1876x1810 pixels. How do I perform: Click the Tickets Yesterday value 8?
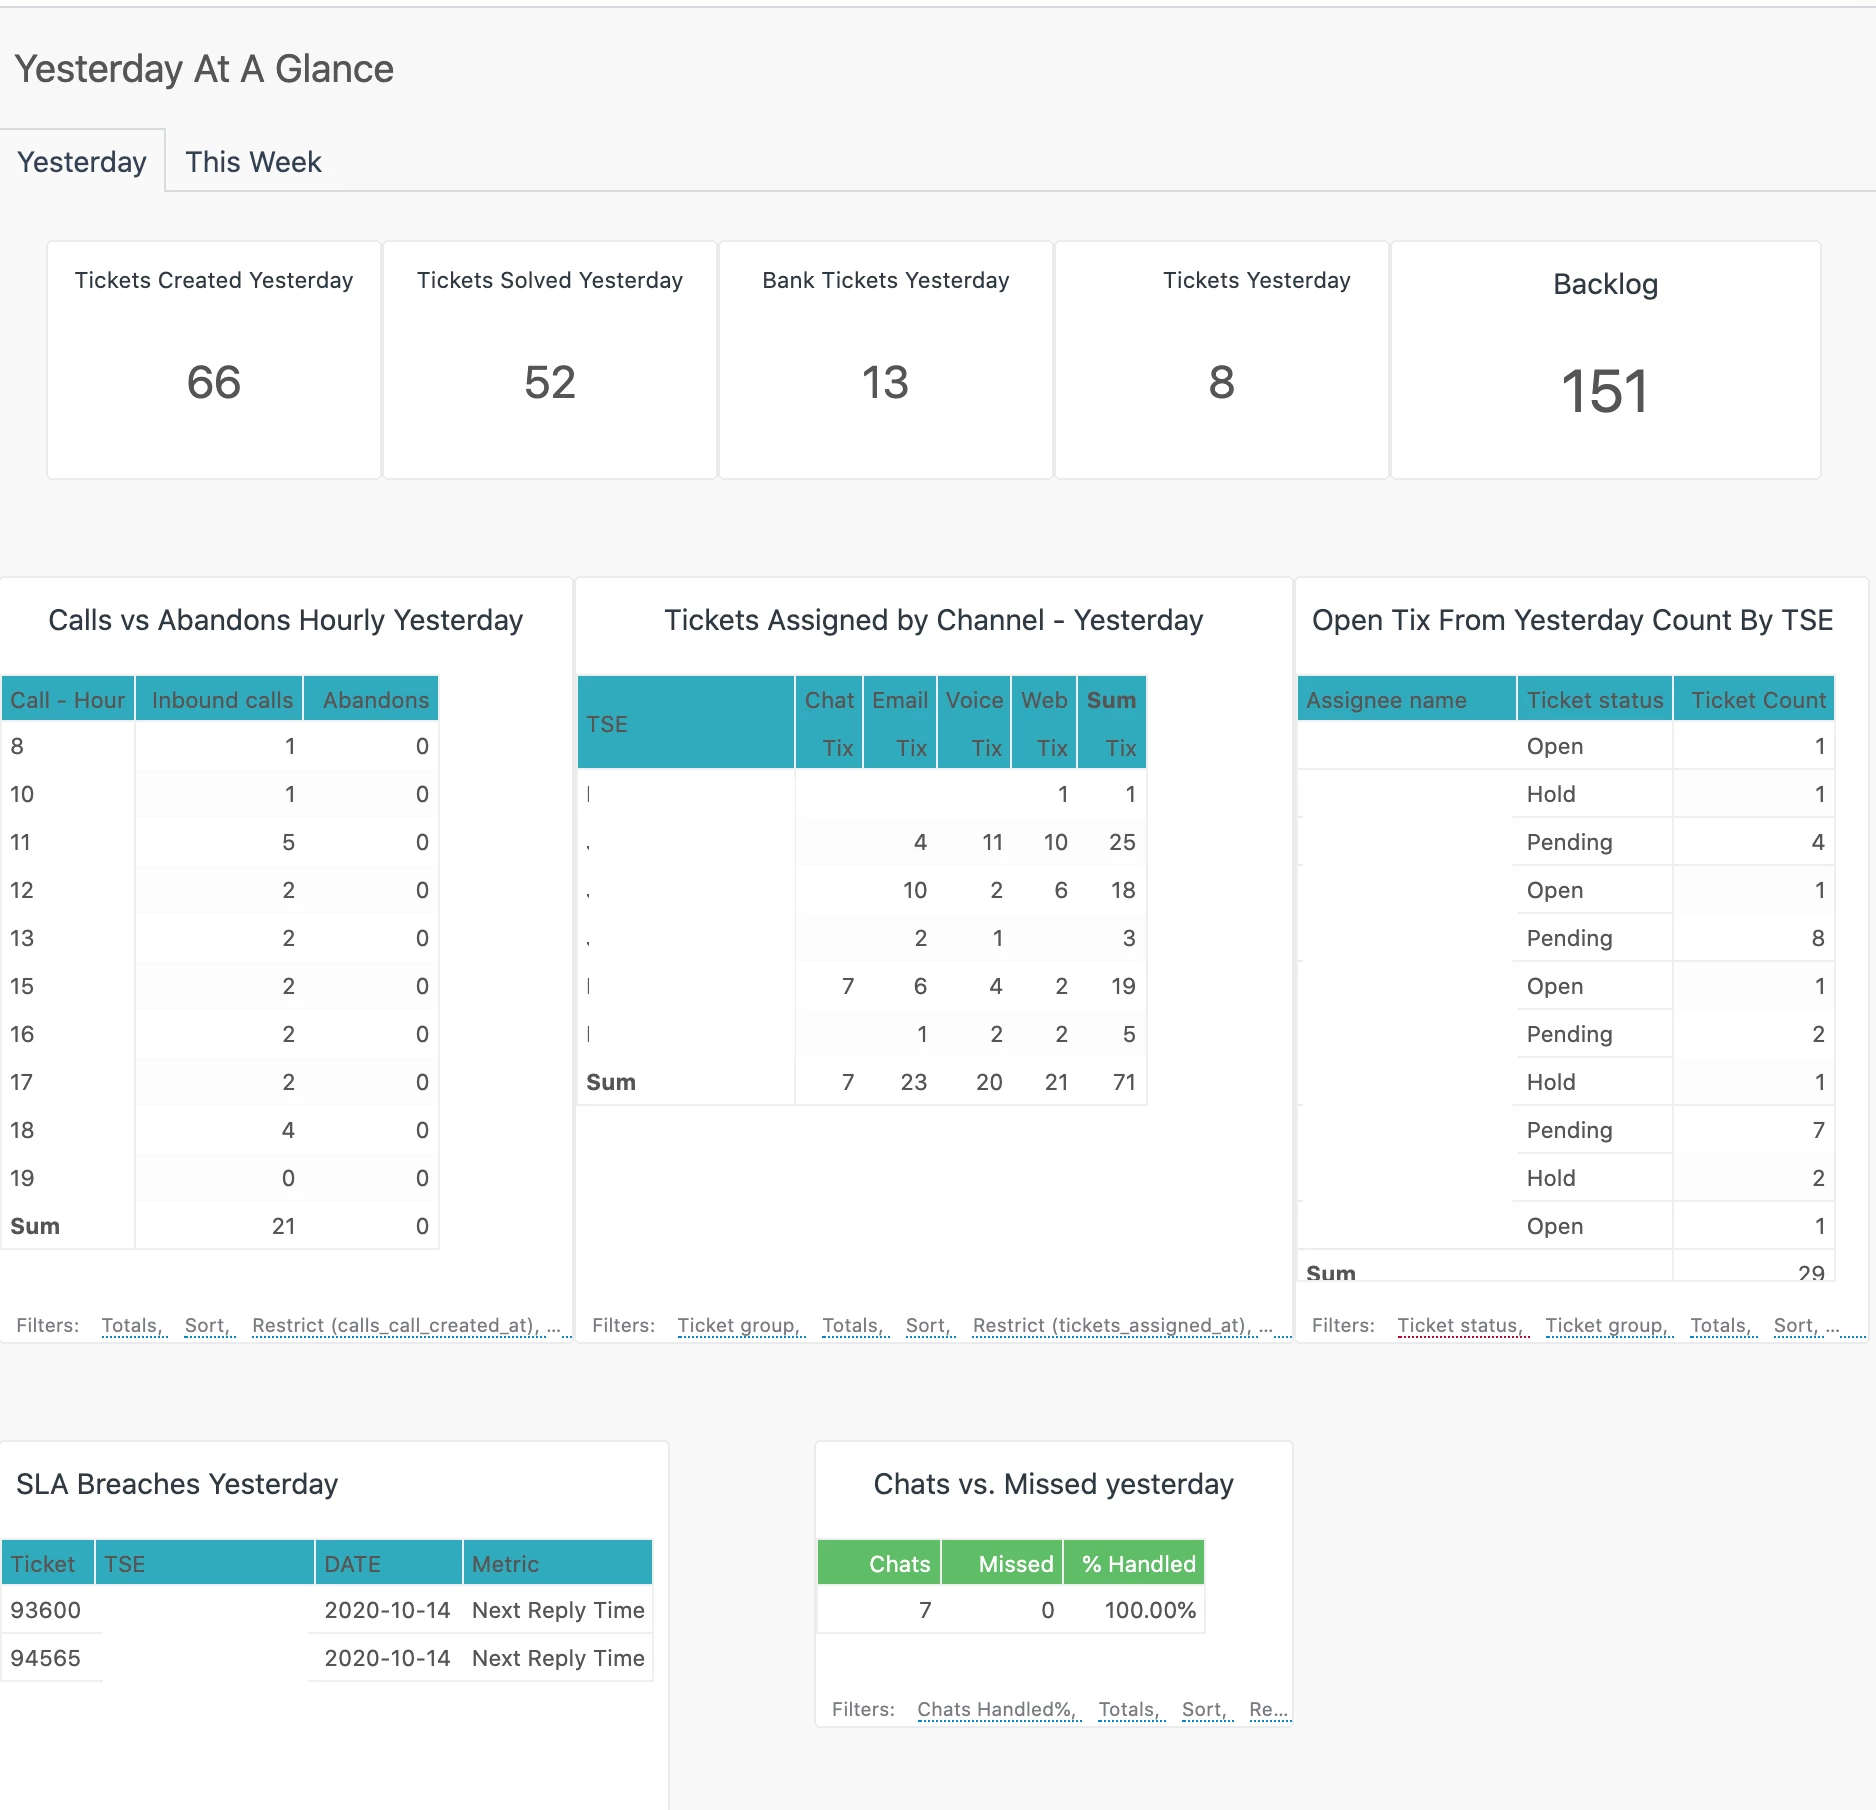[1221, 383]
